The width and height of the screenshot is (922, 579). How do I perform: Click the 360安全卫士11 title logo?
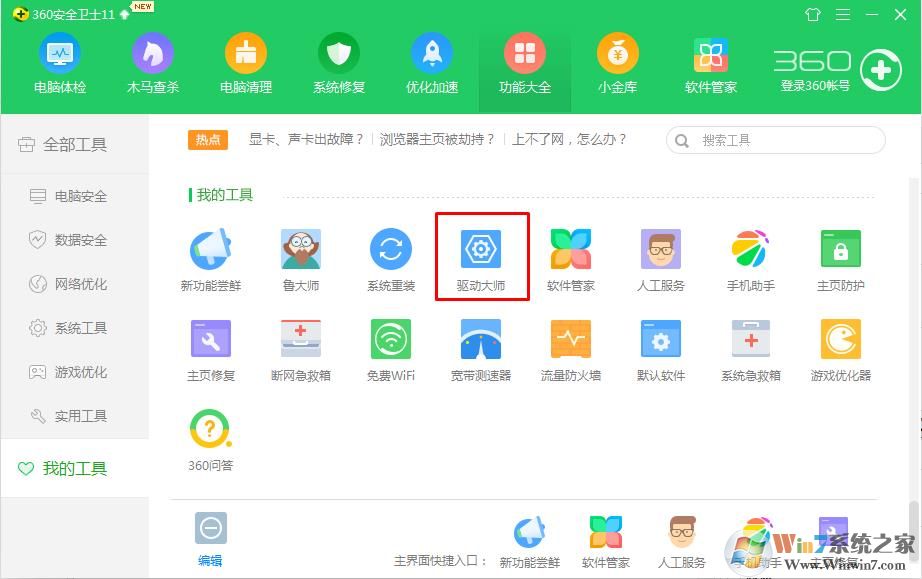tap(64, 14)
